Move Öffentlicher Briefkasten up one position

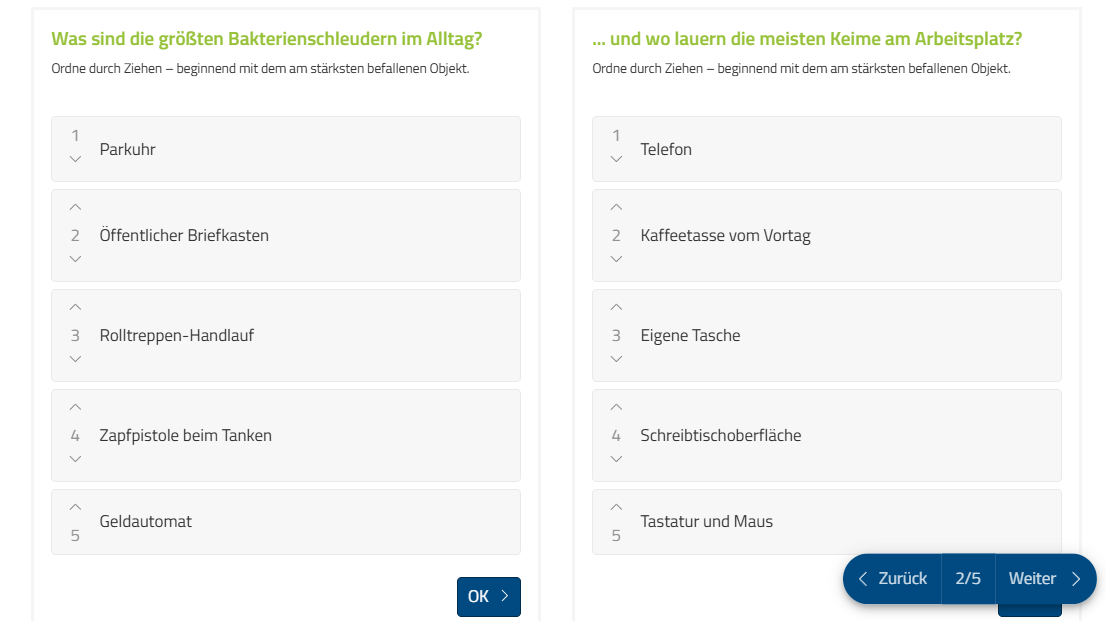[75, 207]
